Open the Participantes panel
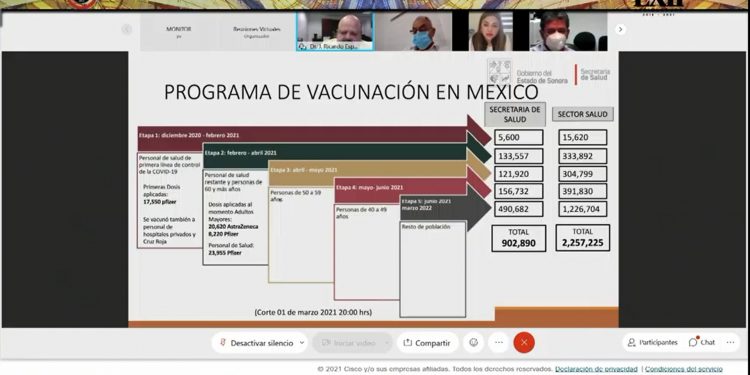 point(652,342)
